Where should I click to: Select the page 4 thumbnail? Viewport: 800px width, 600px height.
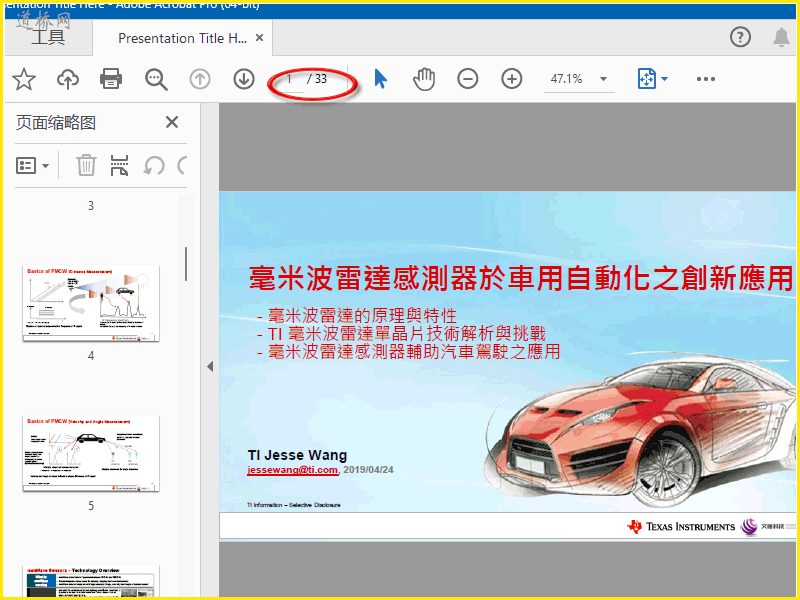click(x=91, y=304)
